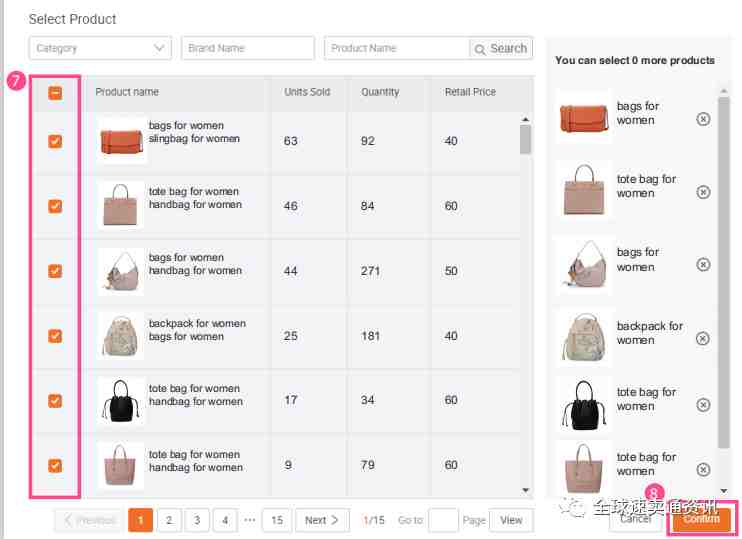Jump to page 15
Image resolution: width=742 pixels, height=539 pixels.
tap(277, 520)
